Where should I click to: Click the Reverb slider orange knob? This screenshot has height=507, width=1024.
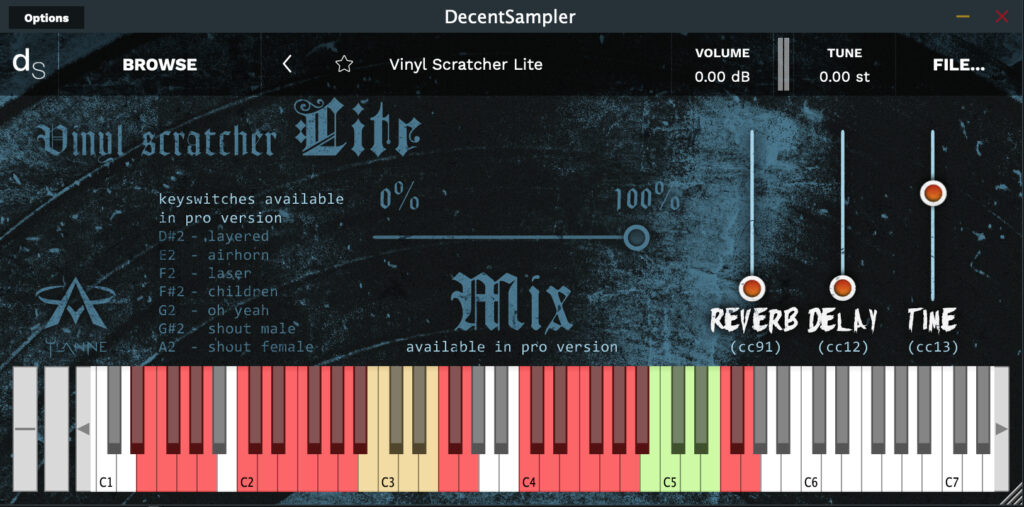tap(751, 289)
